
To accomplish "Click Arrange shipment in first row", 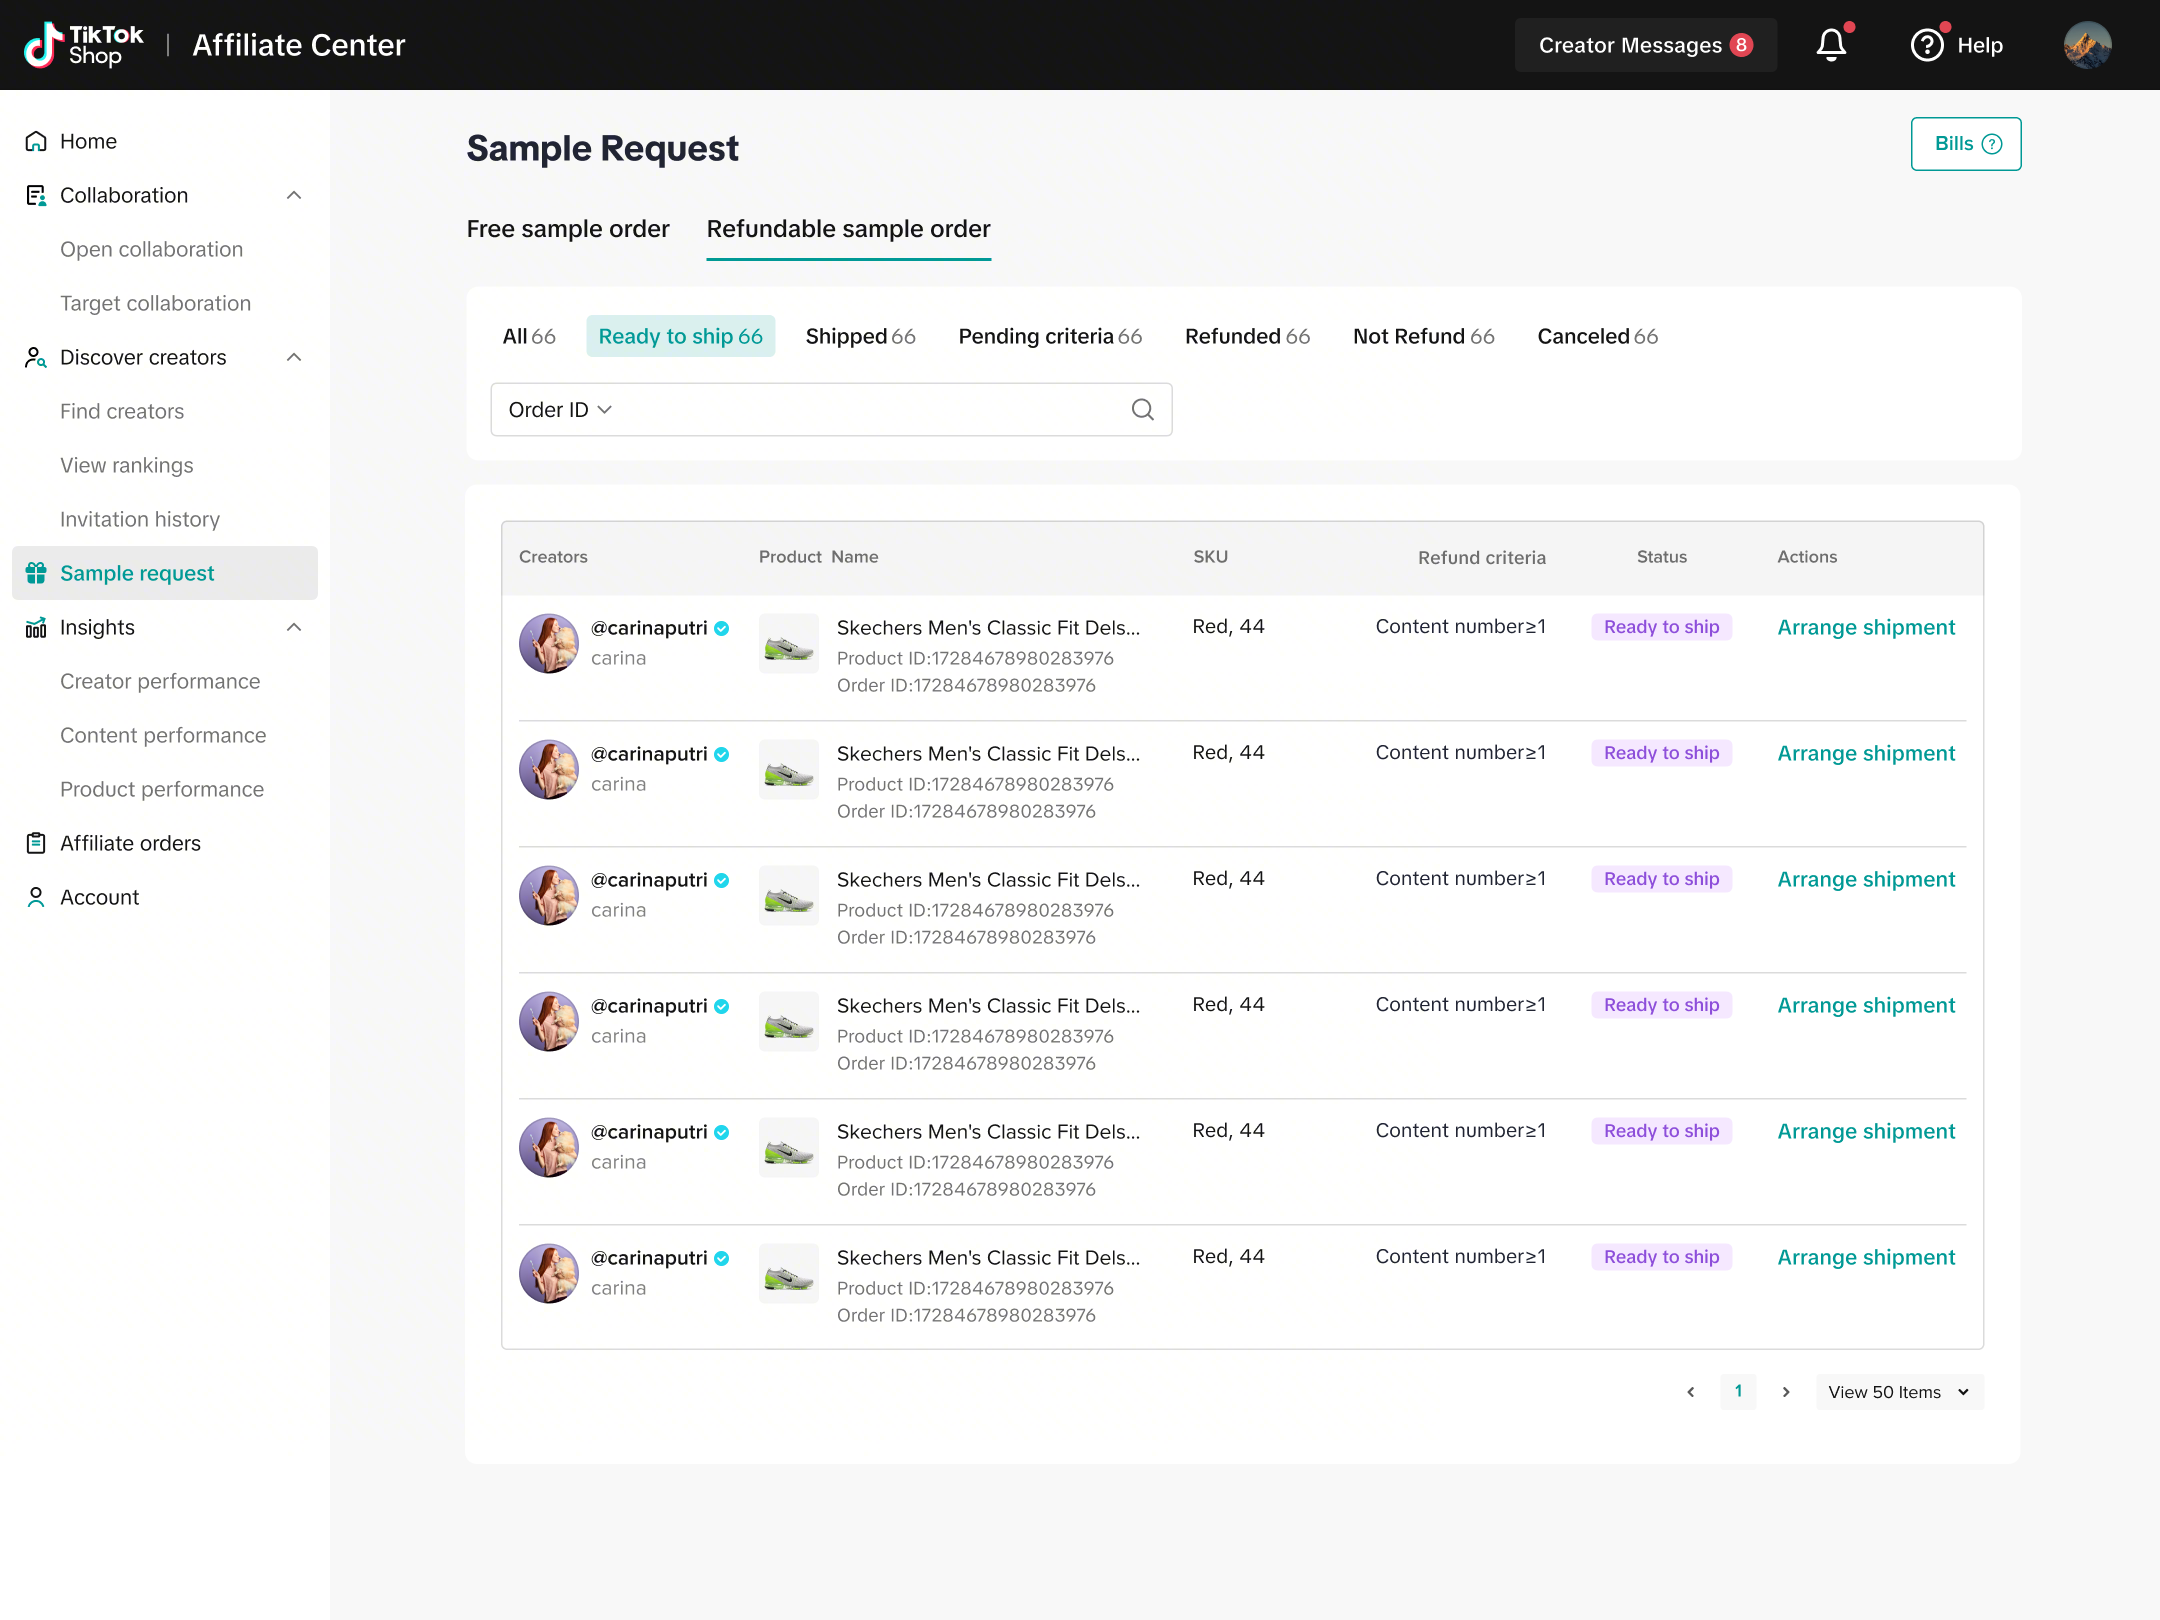I will pyautogui.click(x=1865, y=627).
